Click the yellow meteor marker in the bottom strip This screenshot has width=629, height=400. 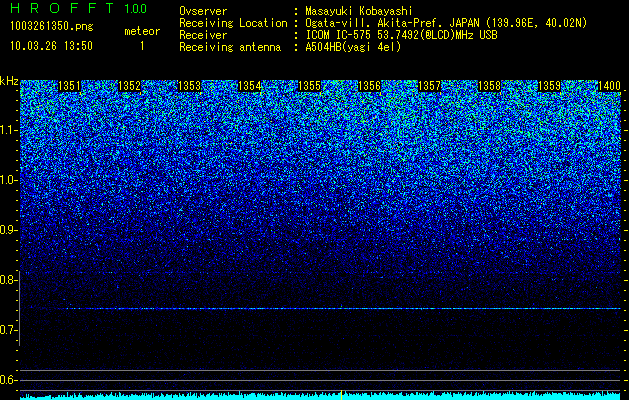point(341,395)
